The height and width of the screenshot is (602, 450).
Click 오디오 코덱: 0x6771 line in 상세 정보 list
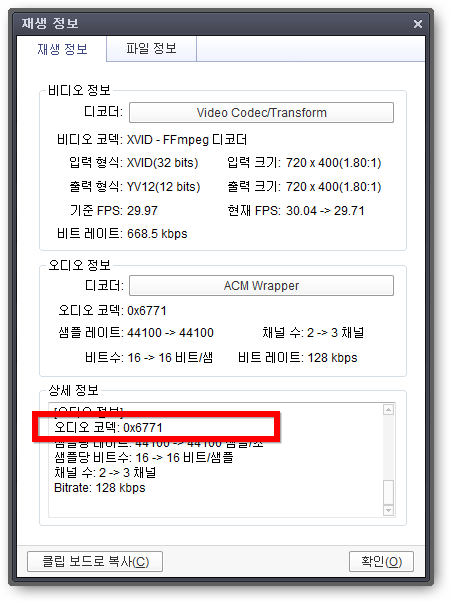(x=108, y=427)
